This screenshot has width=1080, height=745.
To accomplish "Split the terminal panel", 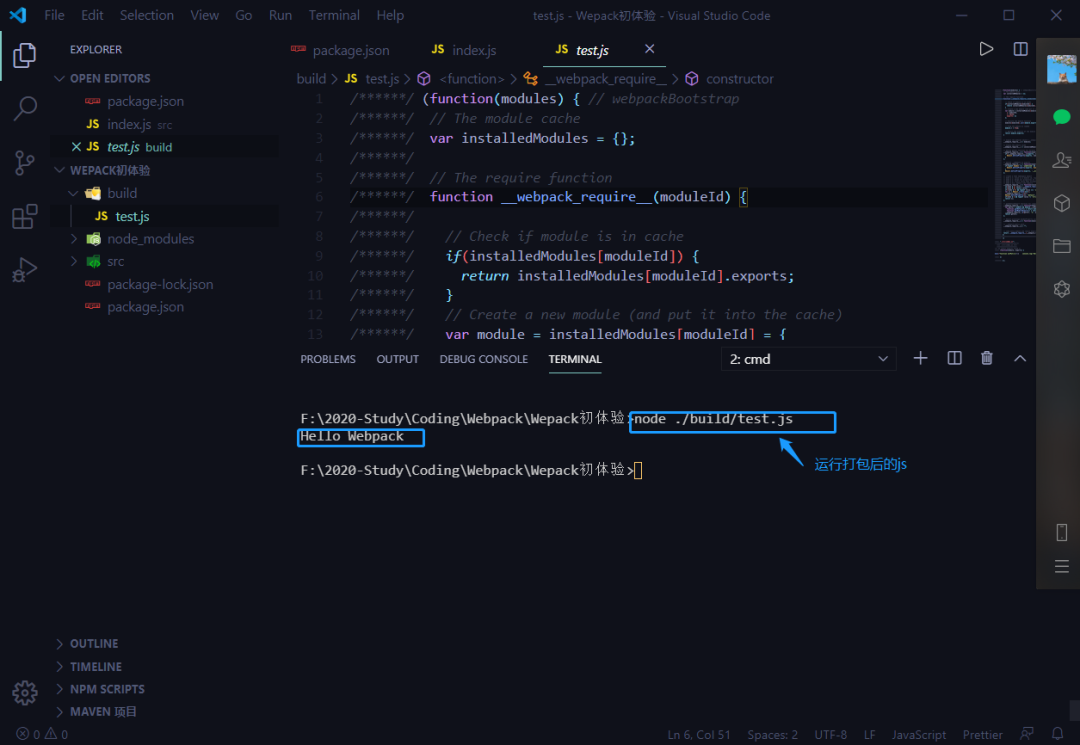I will pyautogui.click(x=955, y=358).
